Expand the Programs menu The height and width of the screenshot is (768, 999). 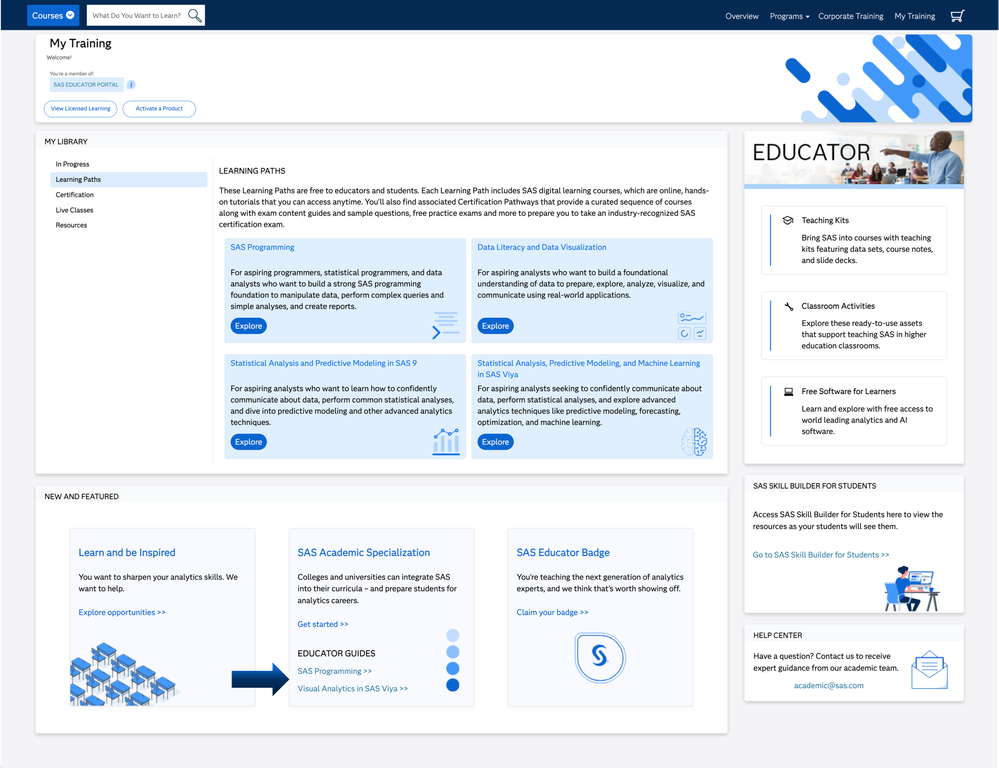coord(789,17)
